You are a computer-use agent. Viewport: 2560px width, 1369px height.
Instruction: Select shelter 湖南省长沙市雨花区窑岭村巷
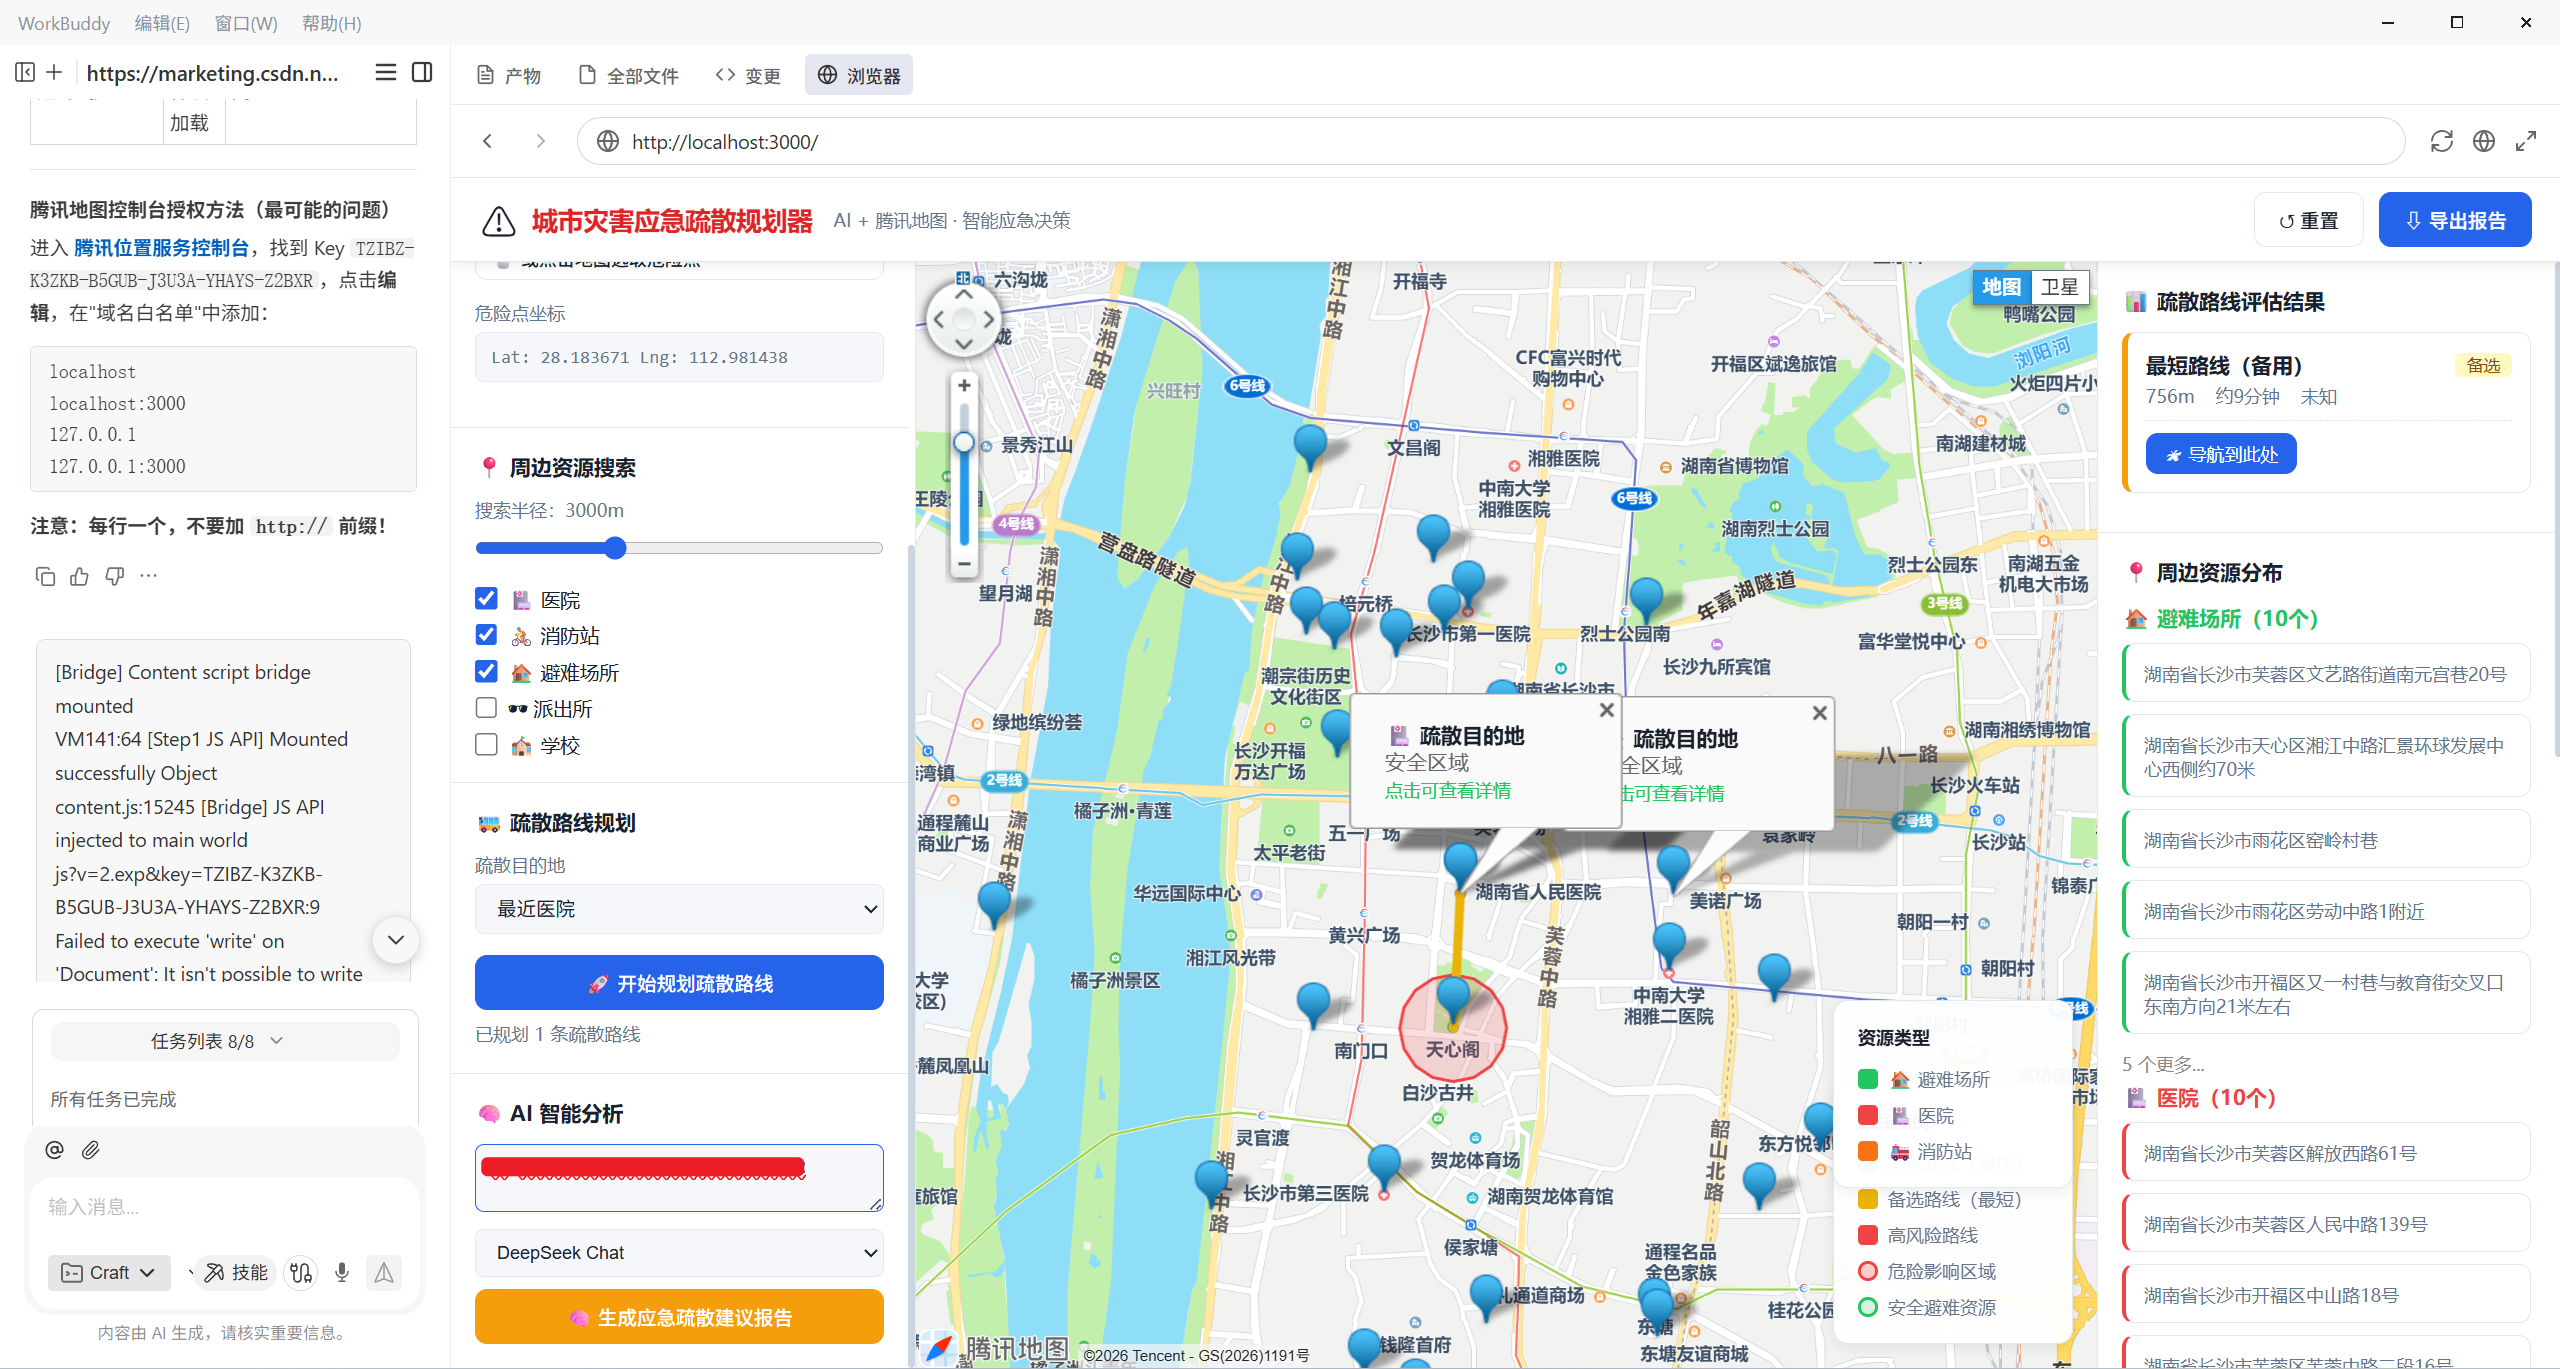point(2326,840)
